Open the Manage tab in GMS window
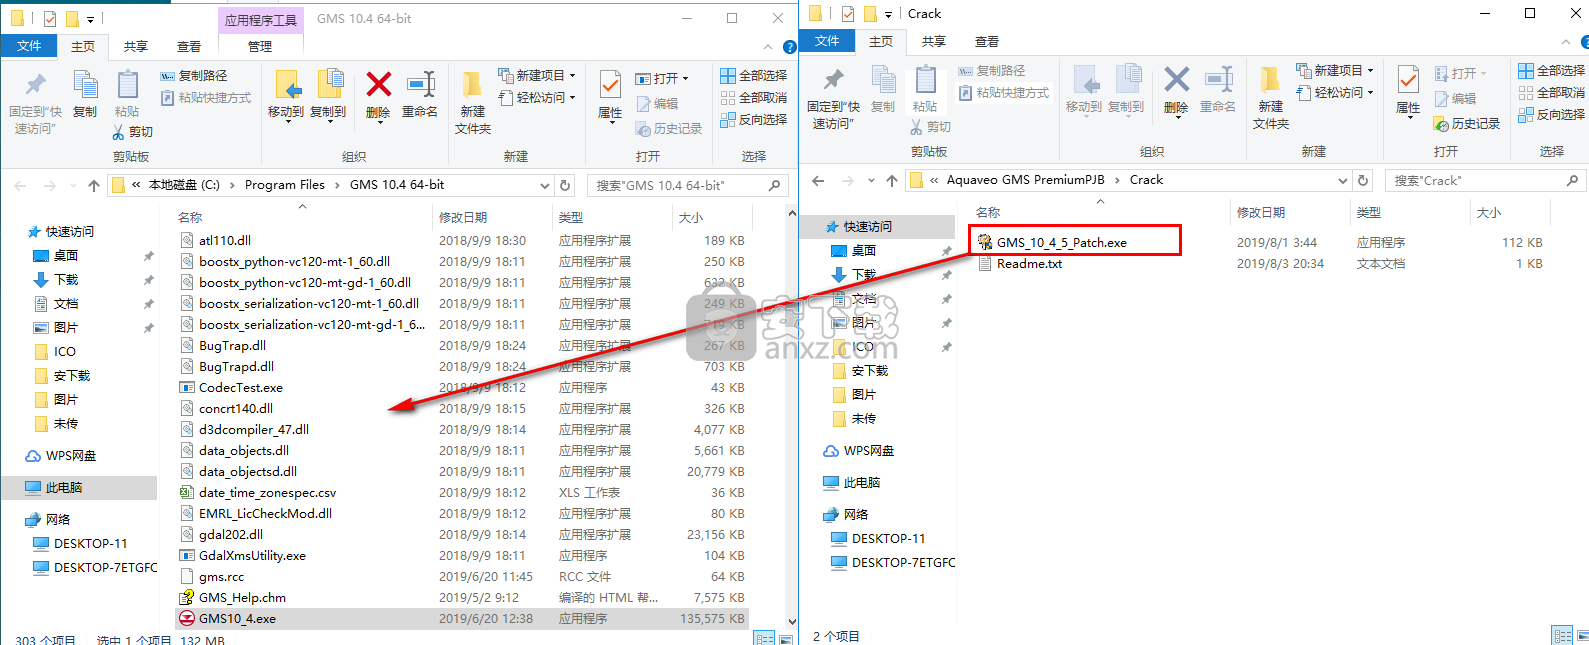 [260, 46]
